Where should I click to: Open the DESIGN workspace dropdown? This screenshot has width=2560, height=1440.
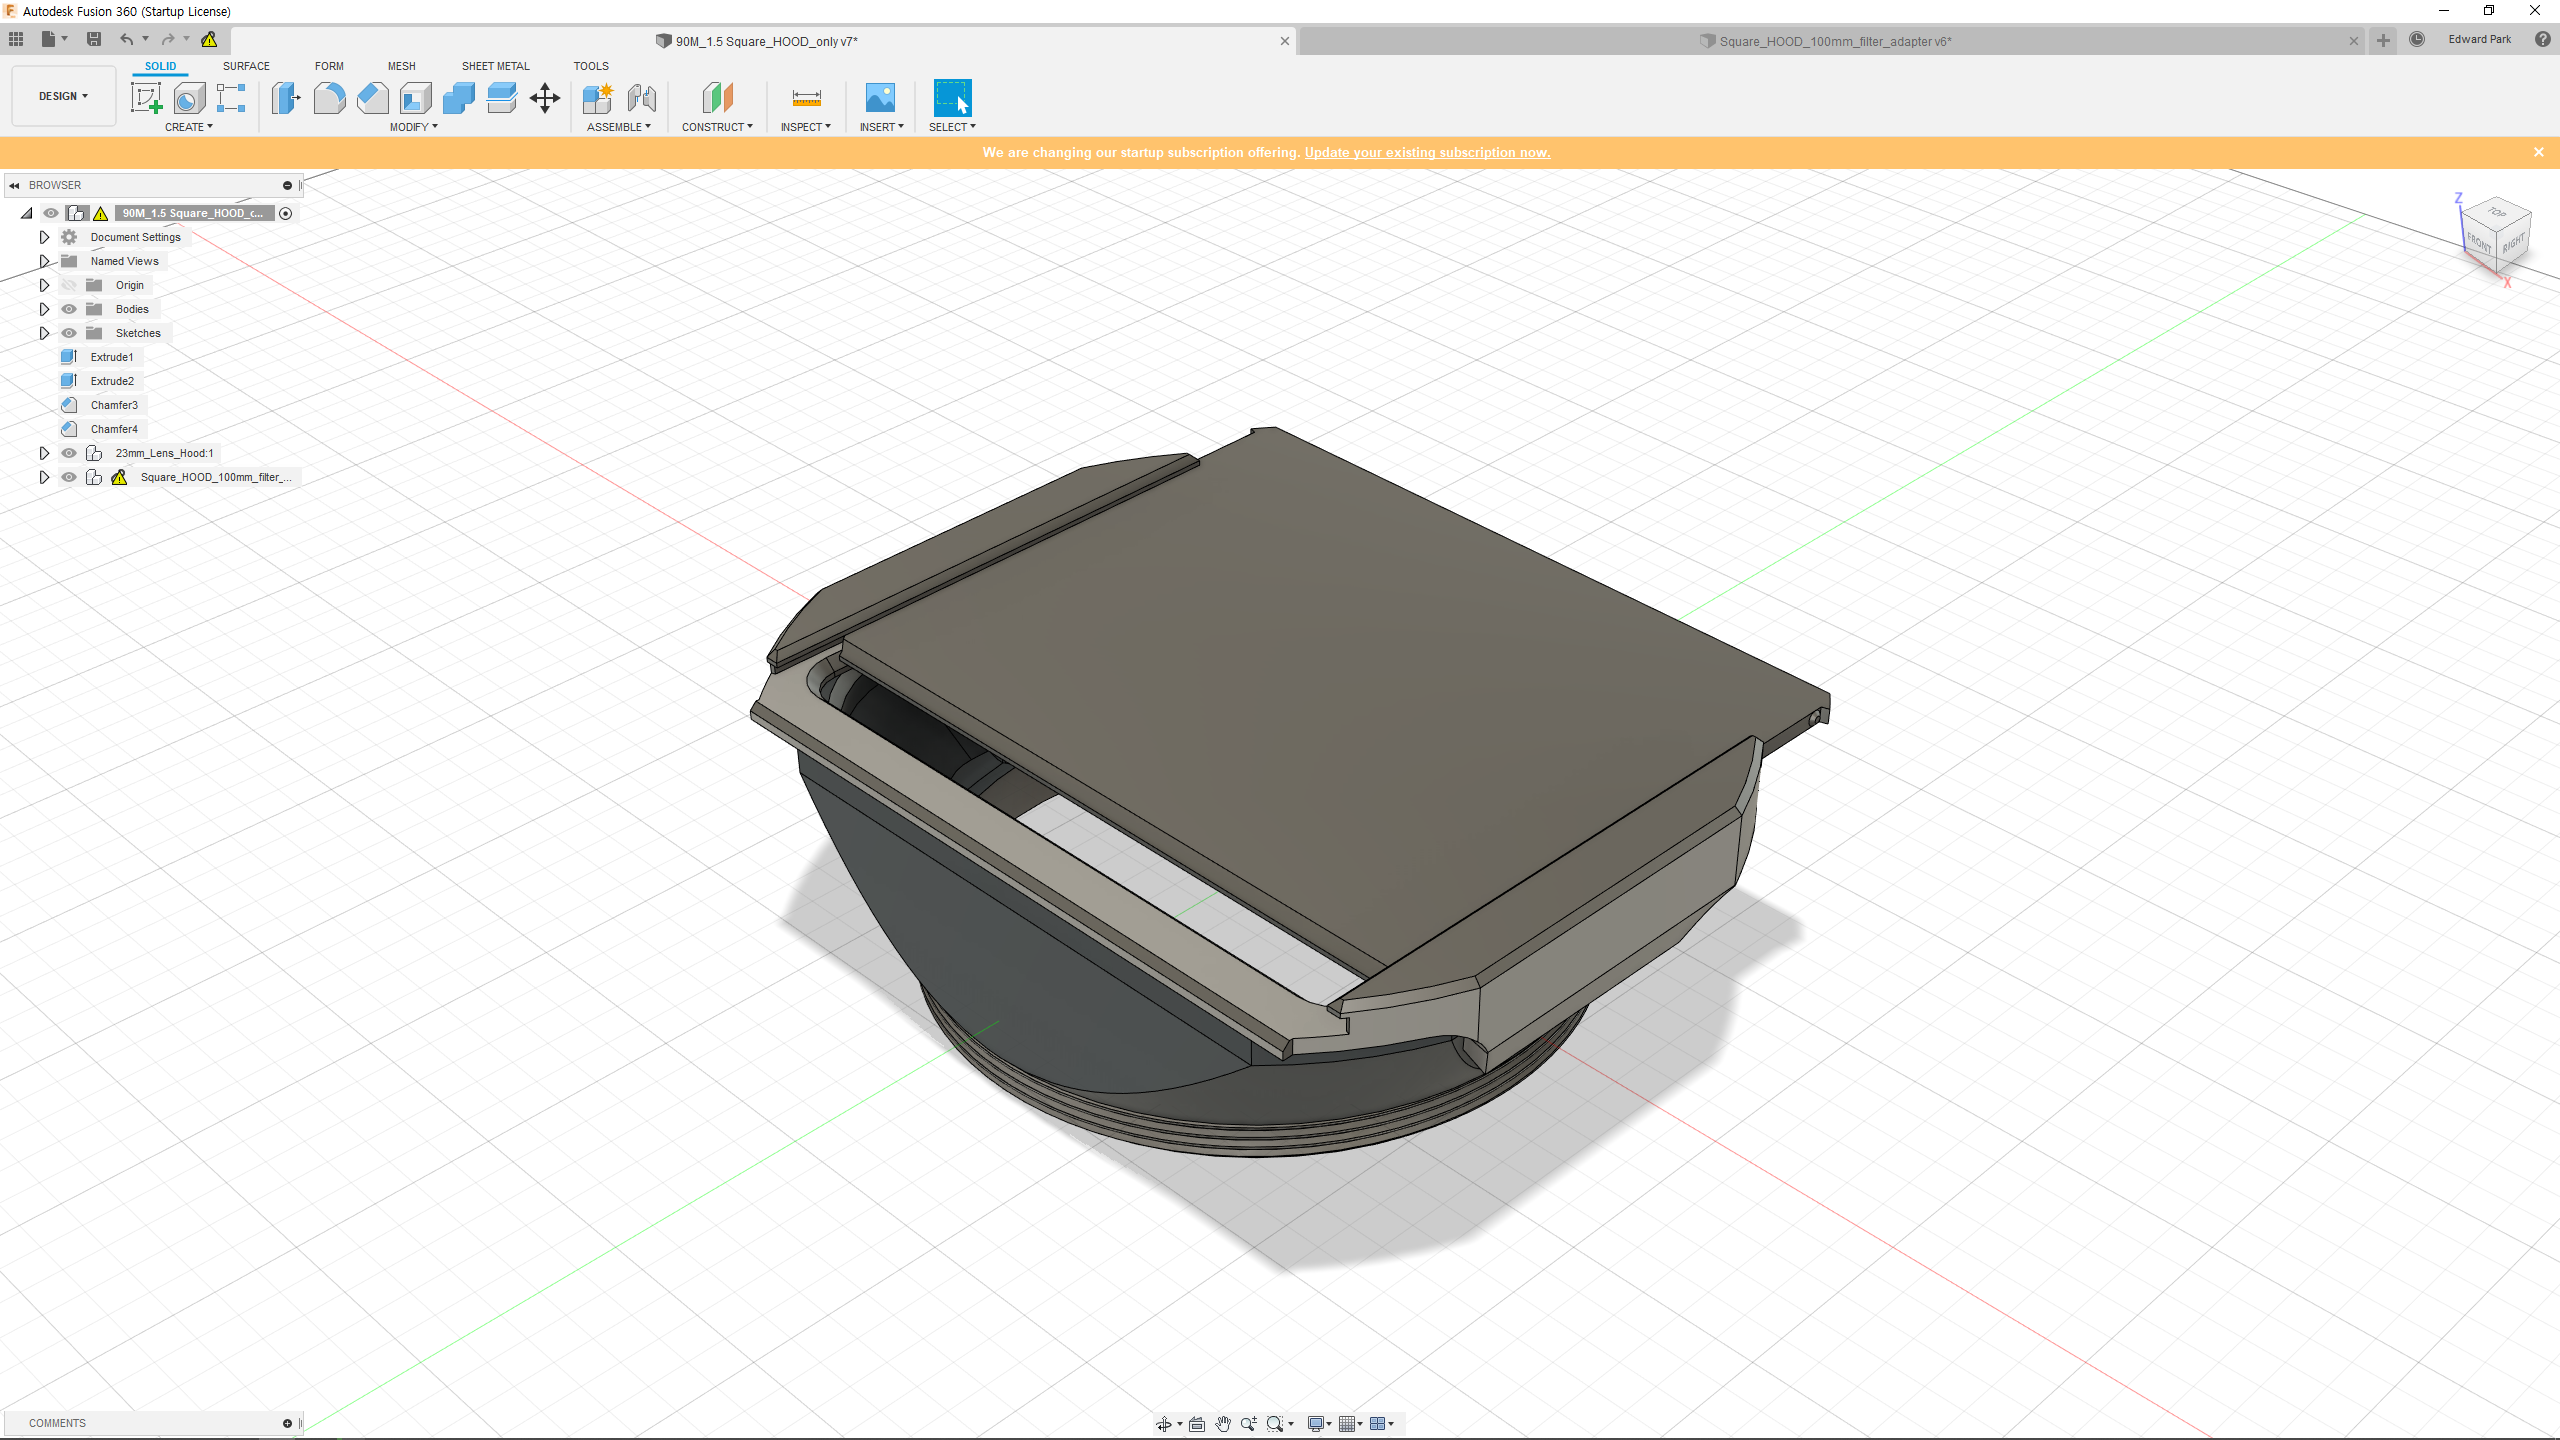point(63,96)
